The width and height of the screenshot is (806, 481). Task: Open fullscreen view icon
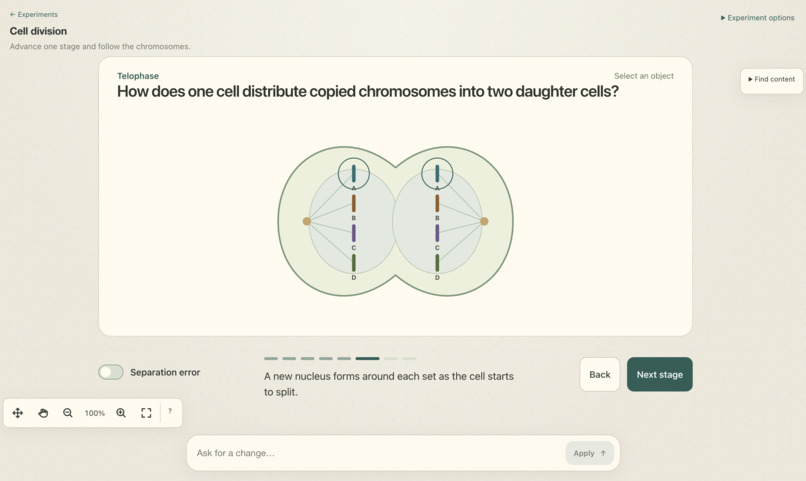coord(146,413)
